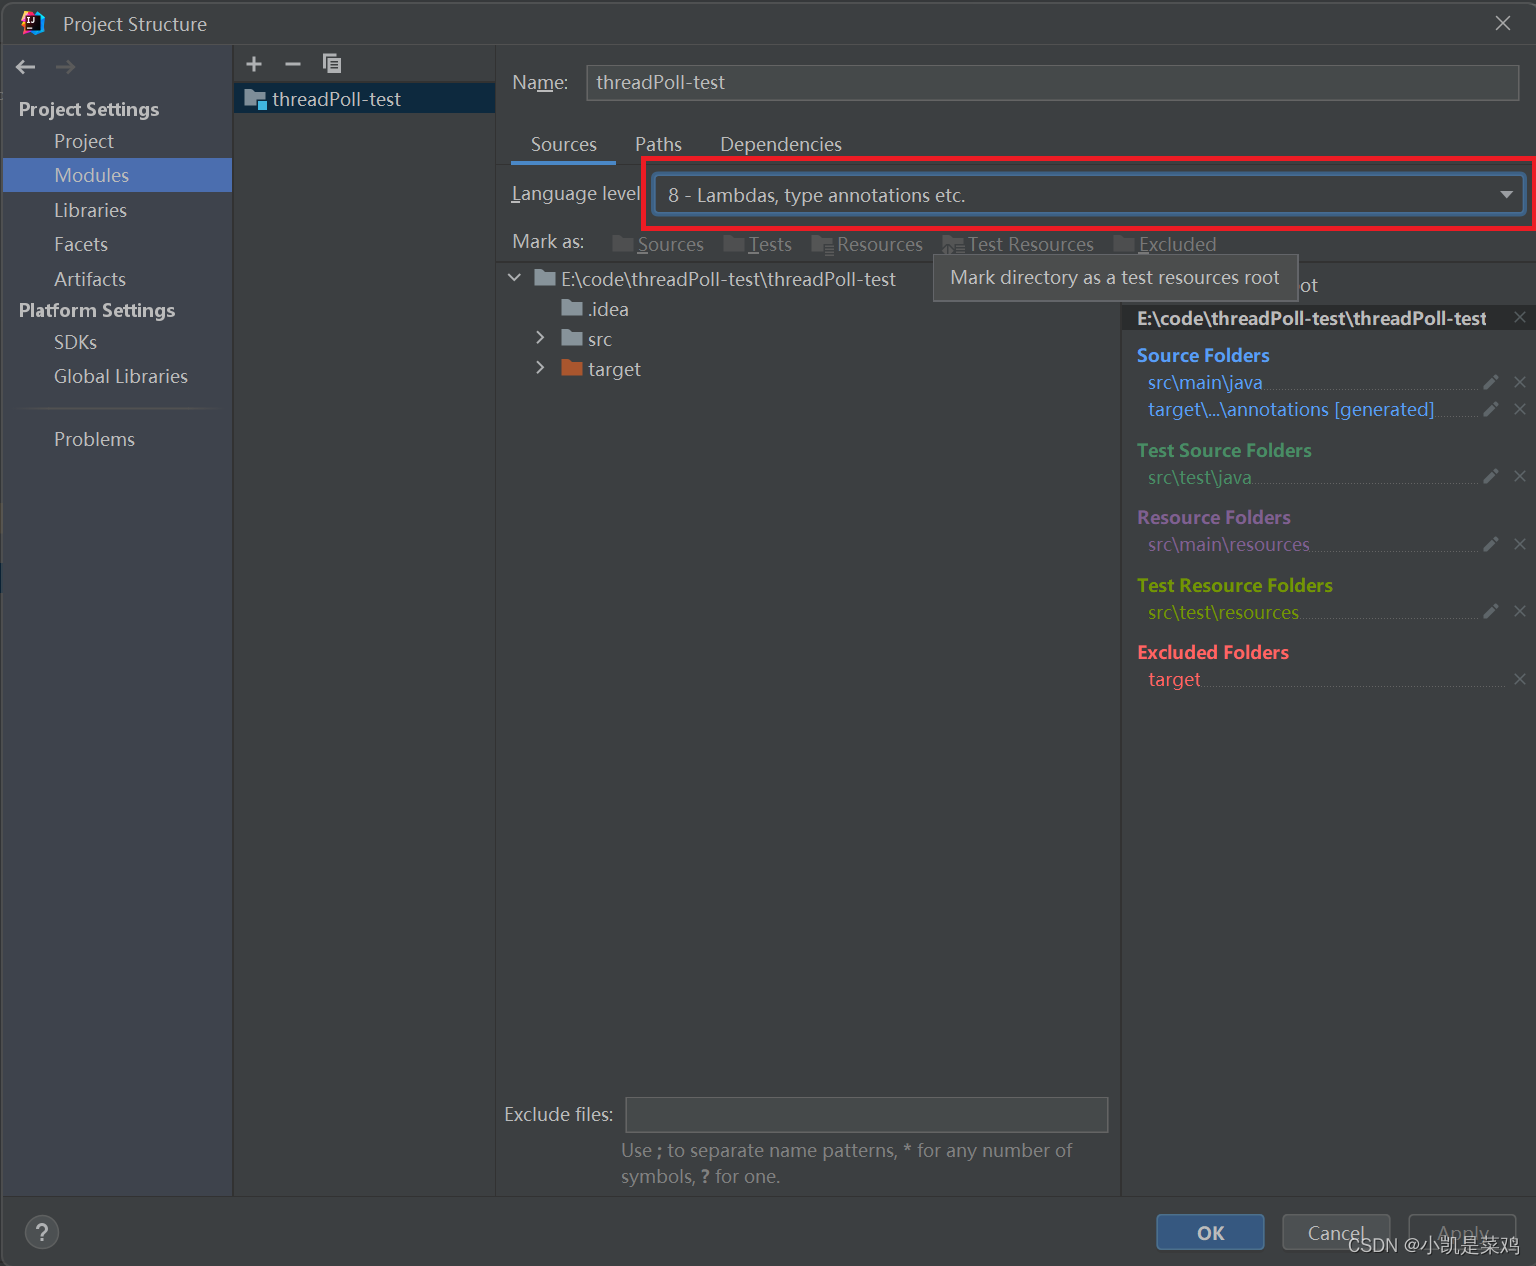Mark directory as Tests
Viewport: 1536px width, 1266px height.
click(x=758, y=244)
